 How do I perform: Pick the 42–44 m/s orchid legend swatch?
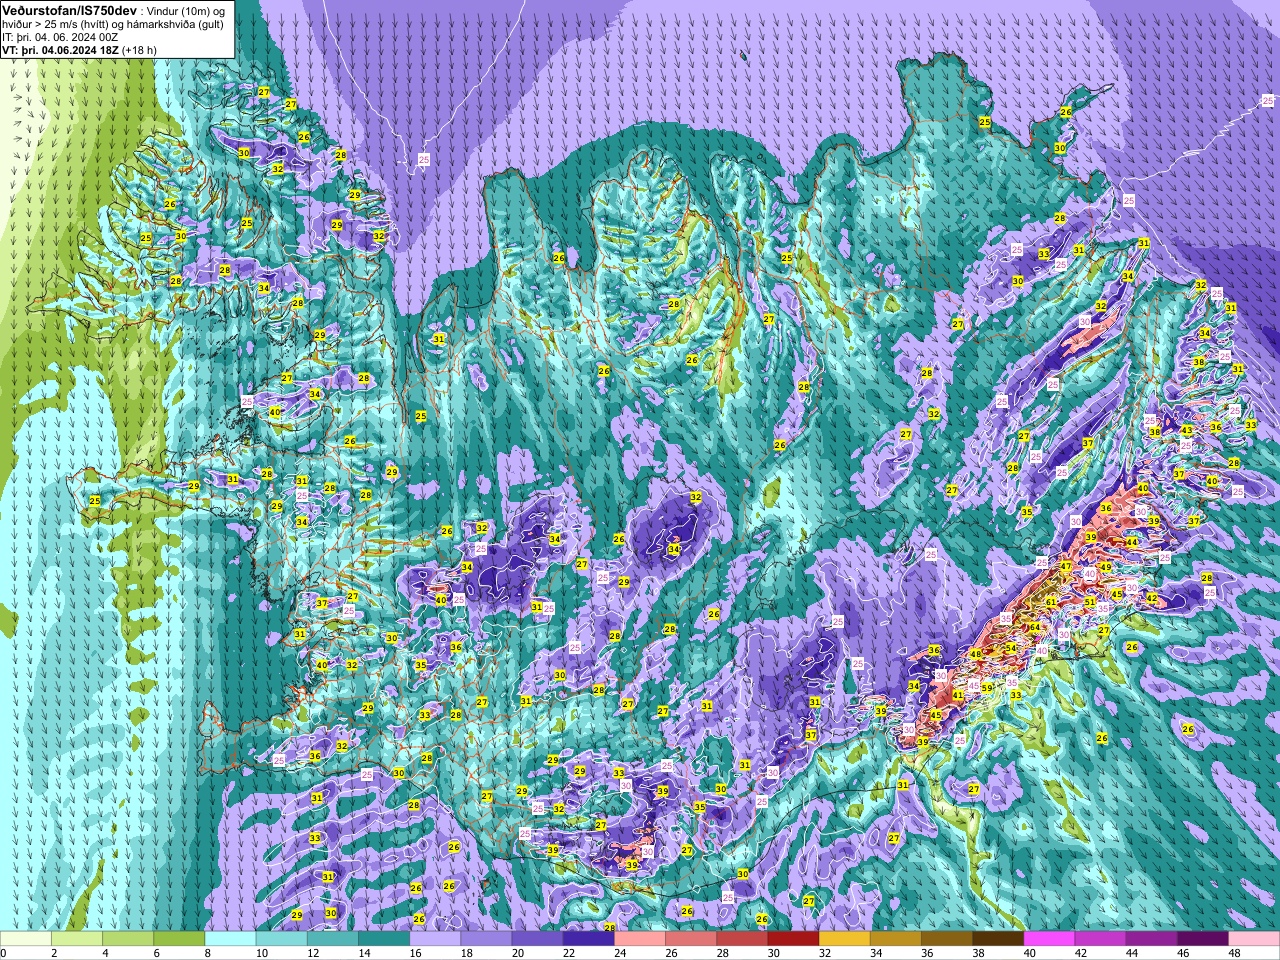click(1099, 938)
